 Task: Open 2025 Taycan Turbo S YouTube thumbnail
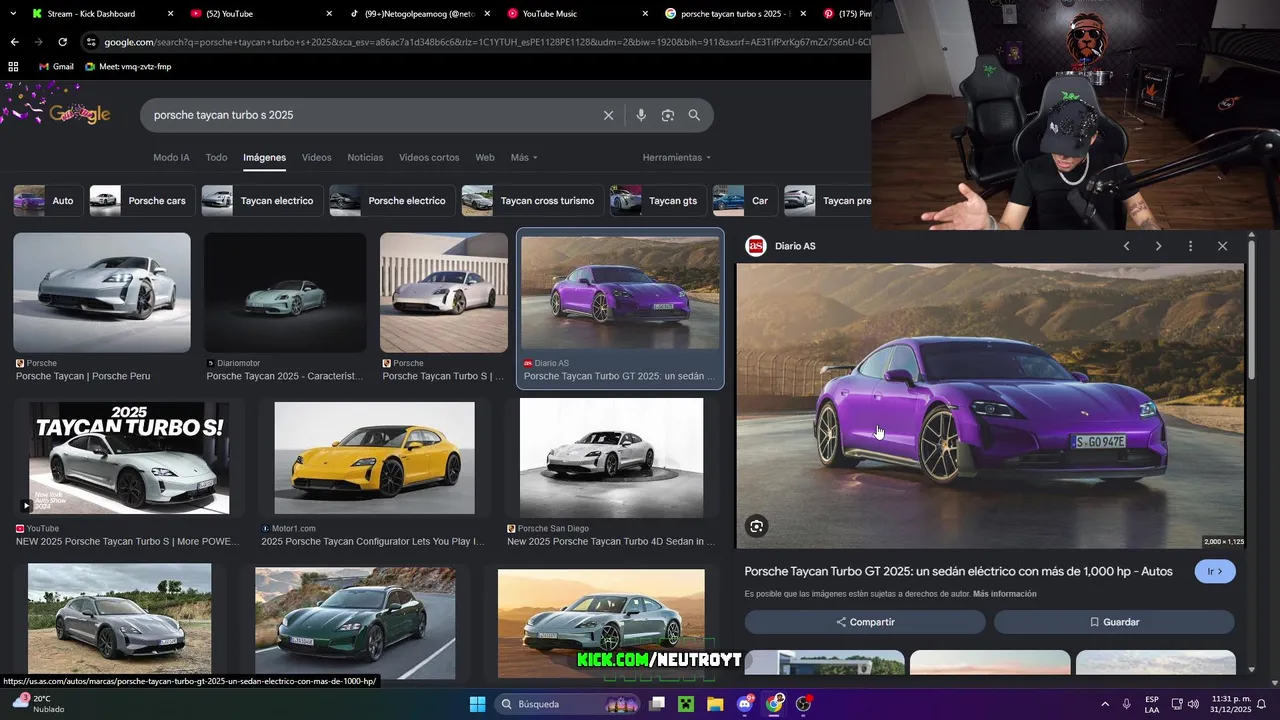point(129,458)
